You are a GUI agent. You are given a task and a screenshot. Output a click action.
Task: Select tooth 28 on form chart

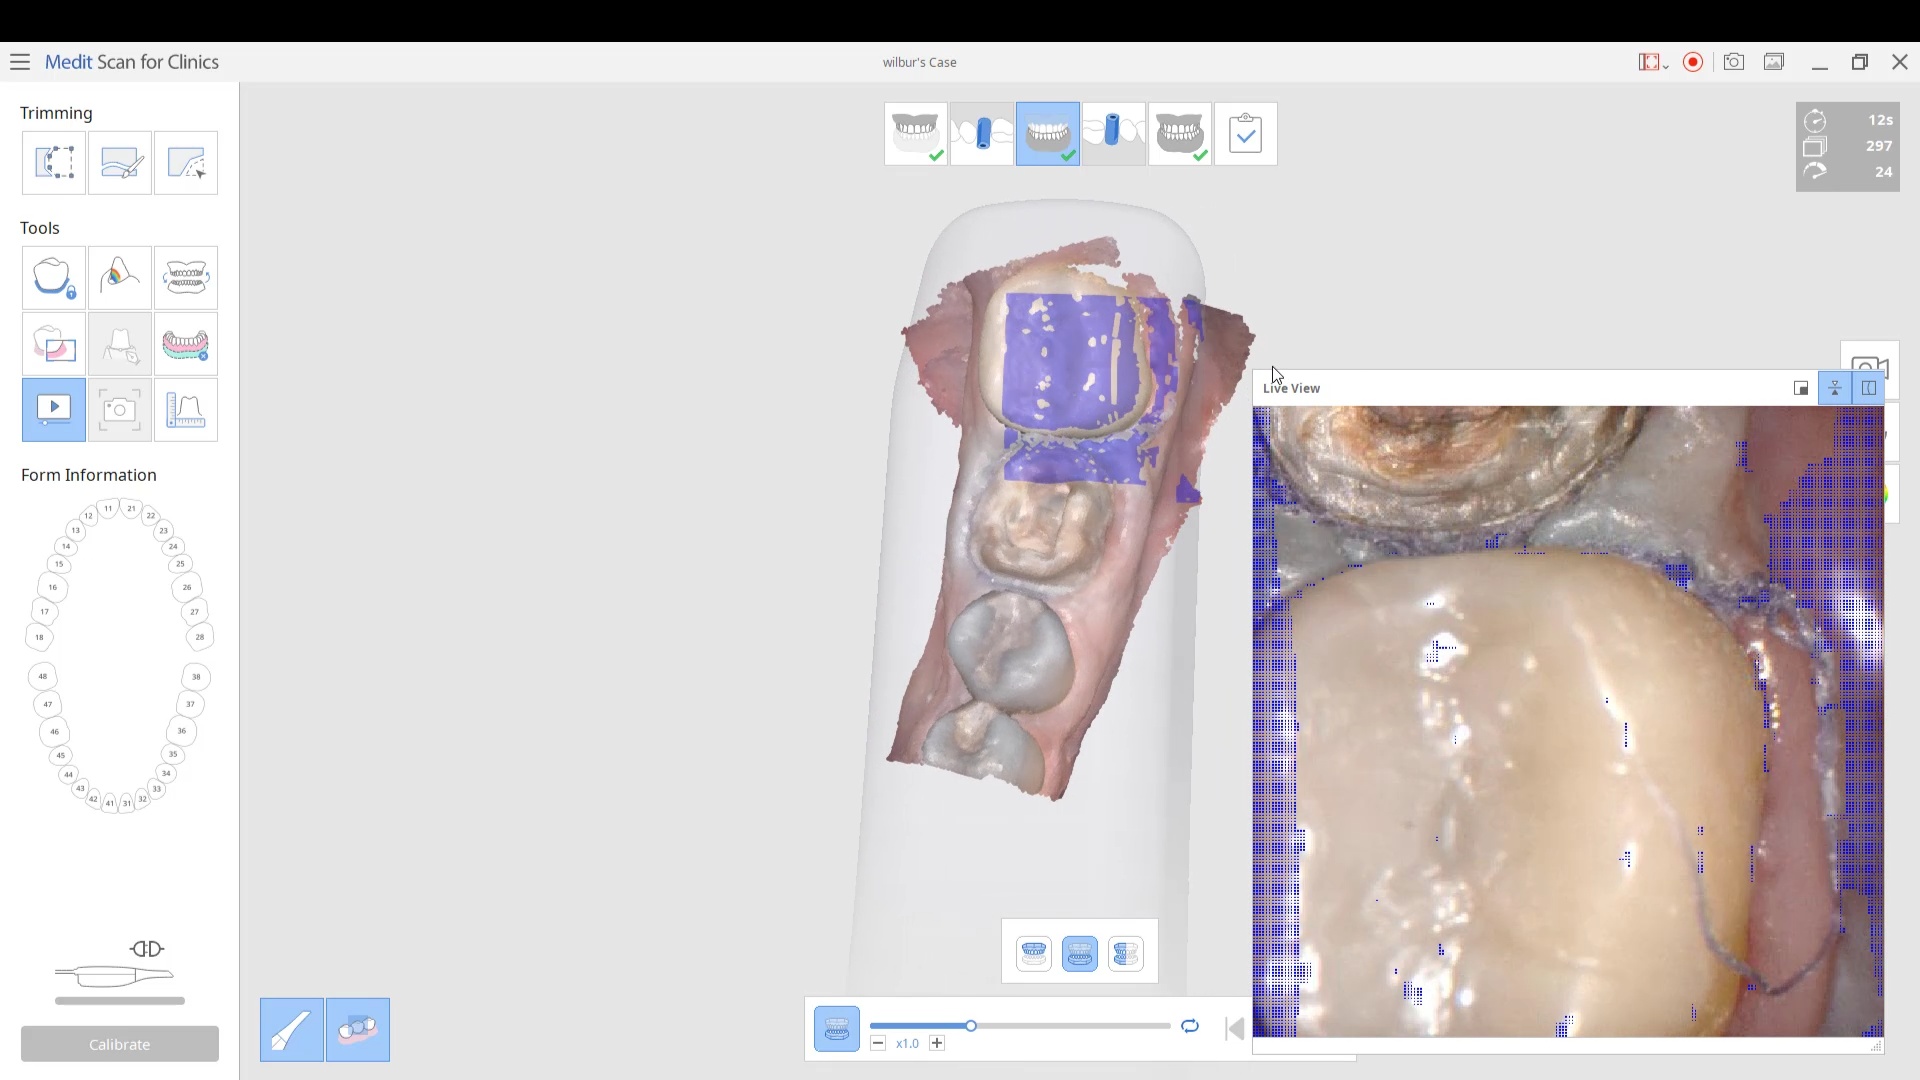200,636
